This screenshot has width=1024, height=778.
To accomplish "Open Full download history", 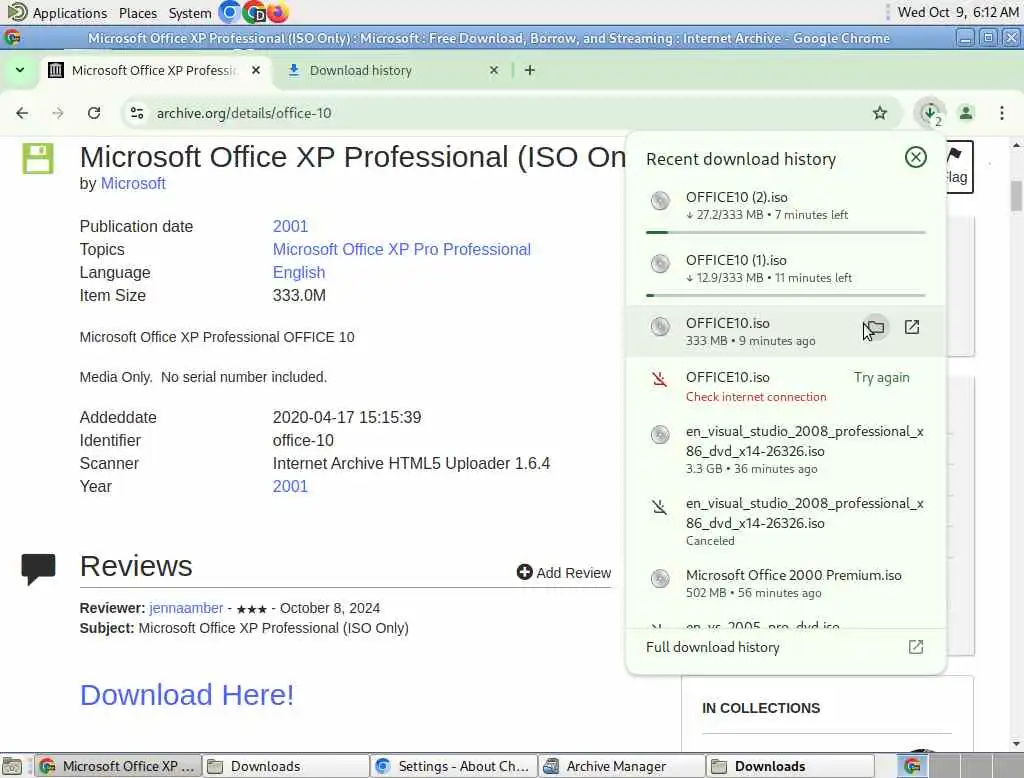I will (x=784, y=647).
